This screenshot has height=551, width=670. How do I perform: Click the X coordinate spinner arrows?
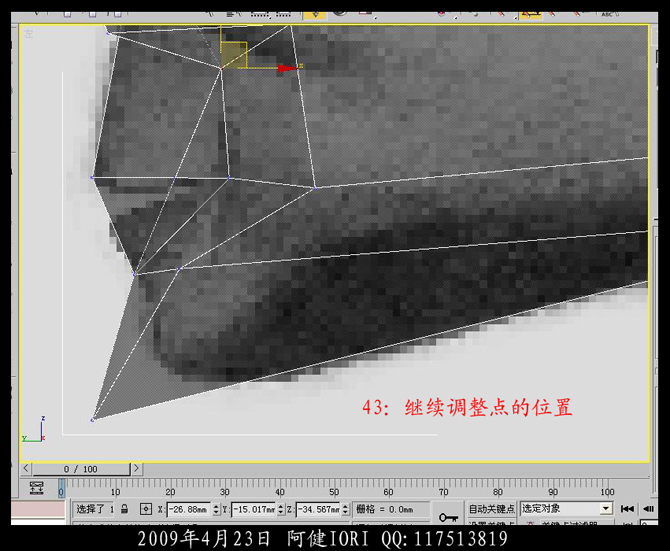click(x=216, y=509)
